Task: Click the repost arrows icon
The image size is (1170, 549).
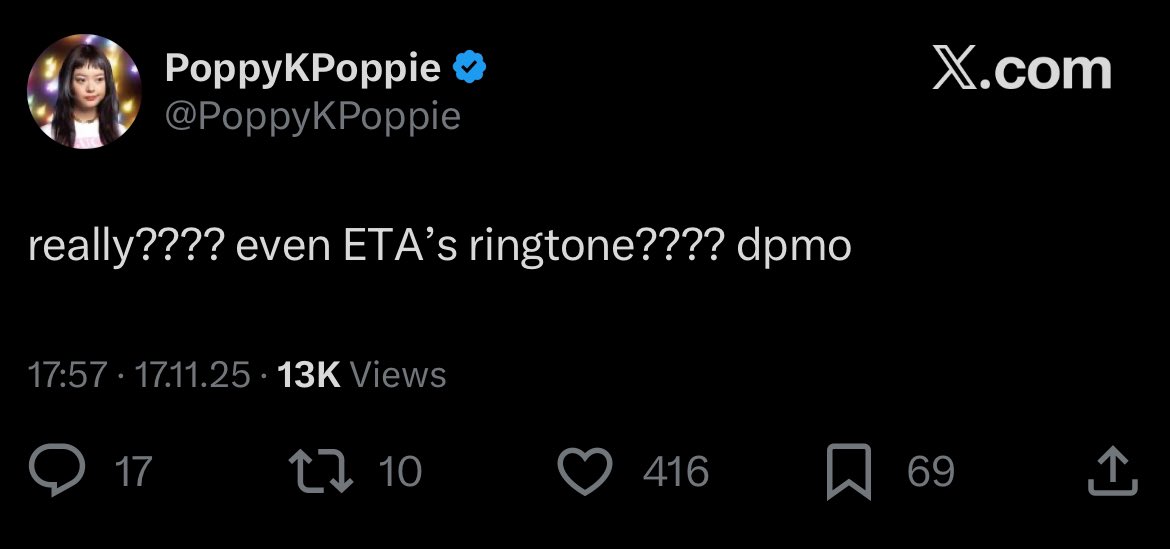Action: pos(321,471)
